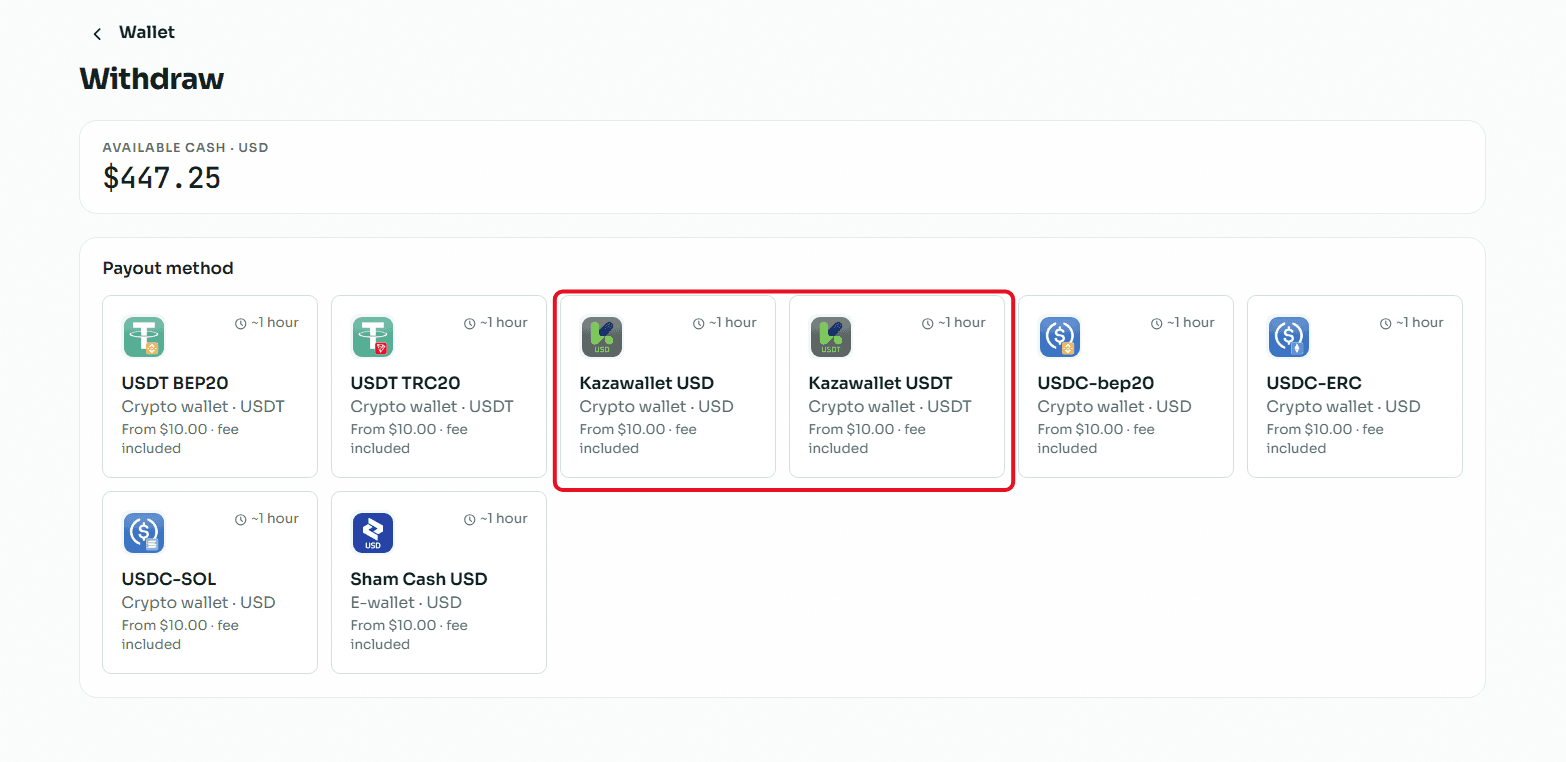The image size is (1566, 762).
Task: Click the Sham Cash USD logo icon
Action: (x=372, y=533)
